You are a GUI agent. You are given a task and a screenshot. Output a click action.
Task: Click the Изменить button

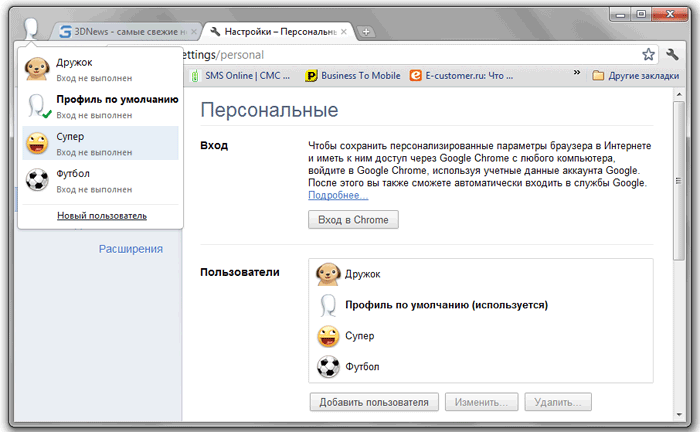coord(481,402)
